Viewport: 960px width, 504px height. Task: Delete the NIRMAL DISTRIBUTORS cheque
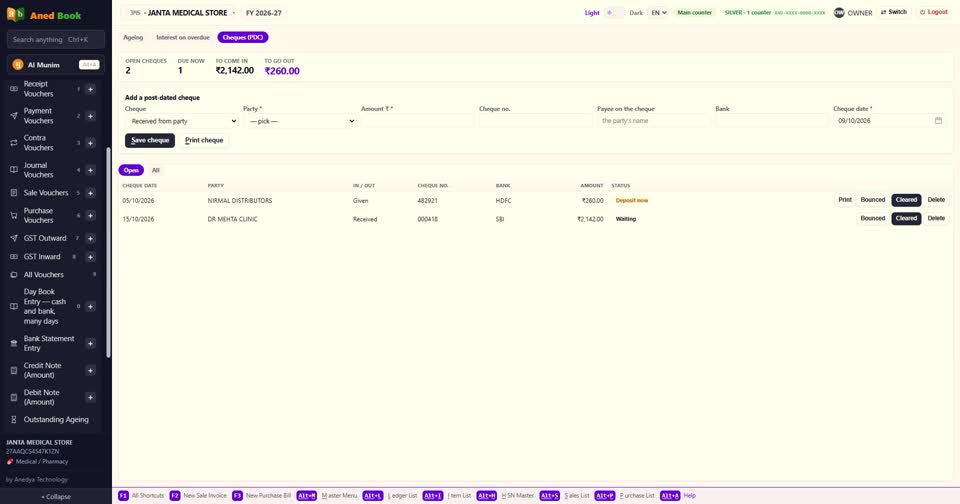[x=936, y=200]
